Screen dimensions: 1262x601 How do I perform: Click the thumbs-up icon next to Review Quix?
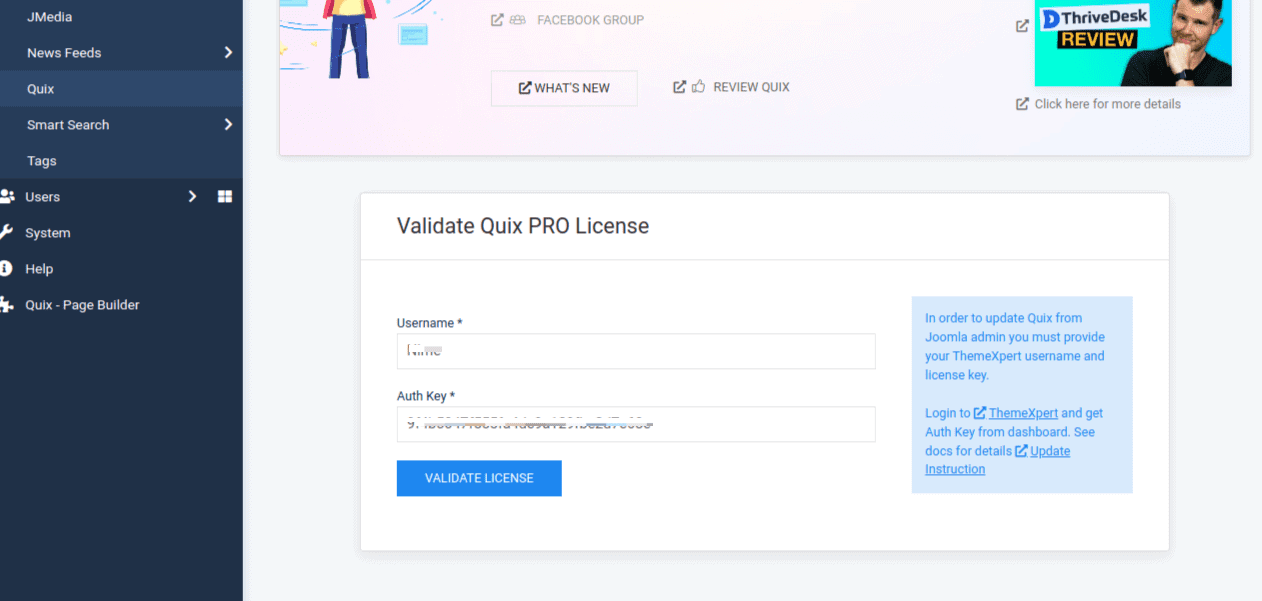coord(699,87)
